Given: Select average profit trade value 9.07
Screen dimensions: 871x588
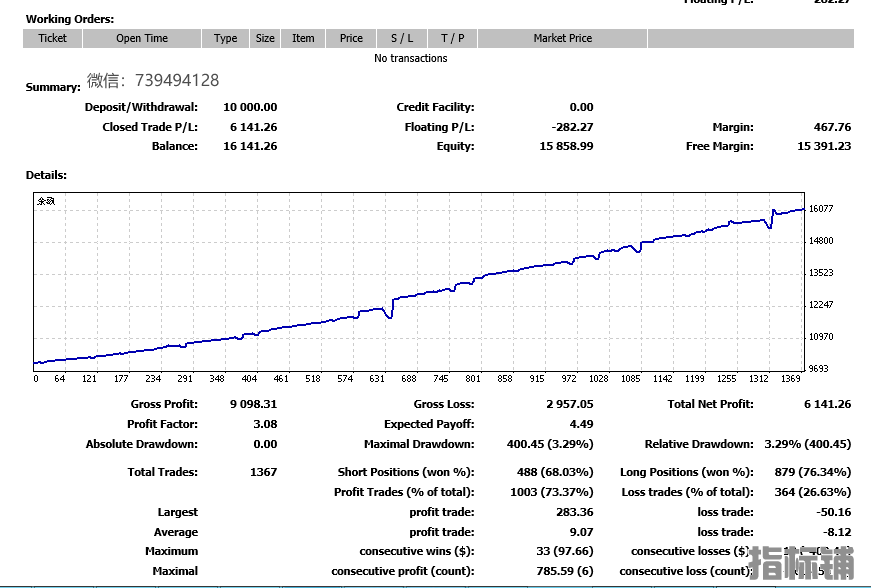Looking at the screenshot, I should tap(581, 532).
